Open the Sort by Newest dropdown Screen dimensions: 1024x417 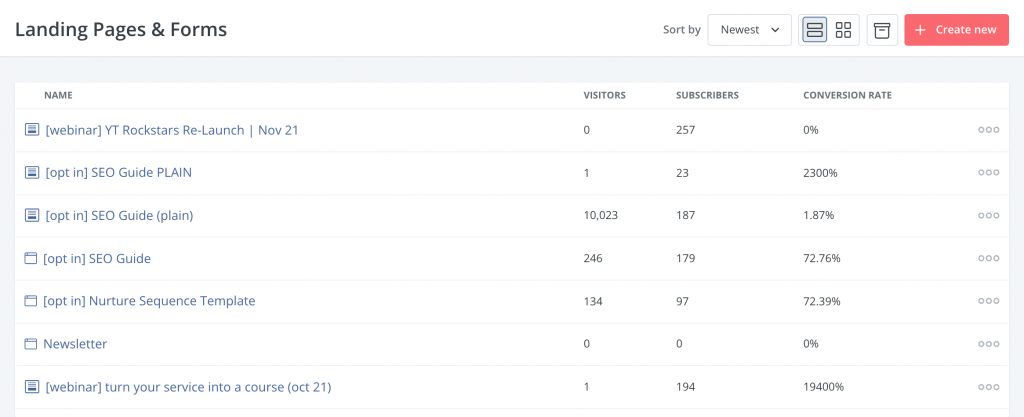pyautogui.click(x=750, y=30)
